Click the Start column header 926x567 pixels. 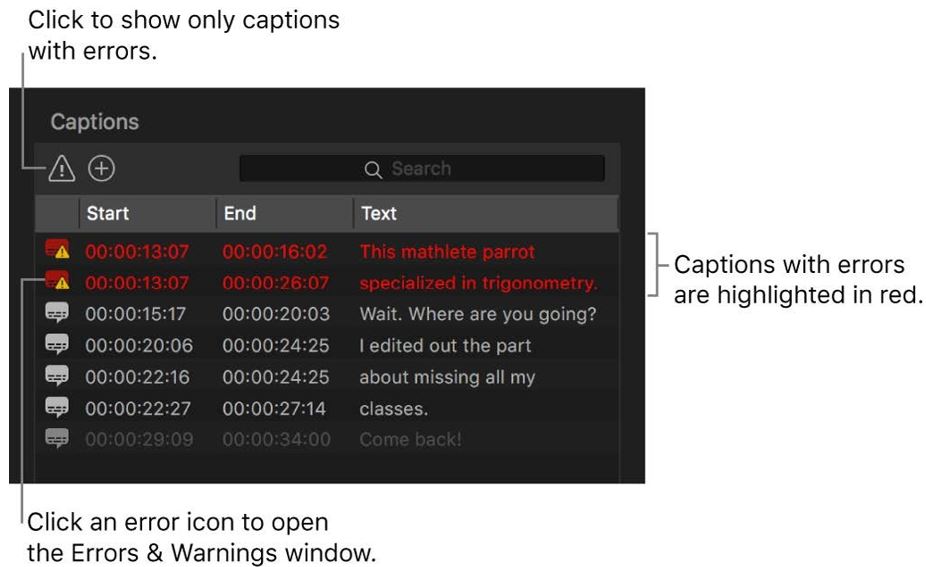[108, 213]
